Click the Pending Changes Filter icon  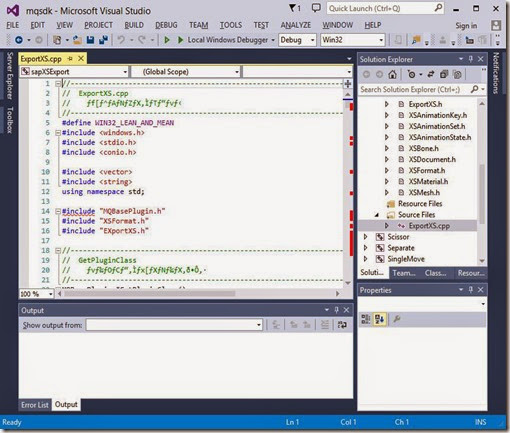pyautogui.click(x=412, y=74)
